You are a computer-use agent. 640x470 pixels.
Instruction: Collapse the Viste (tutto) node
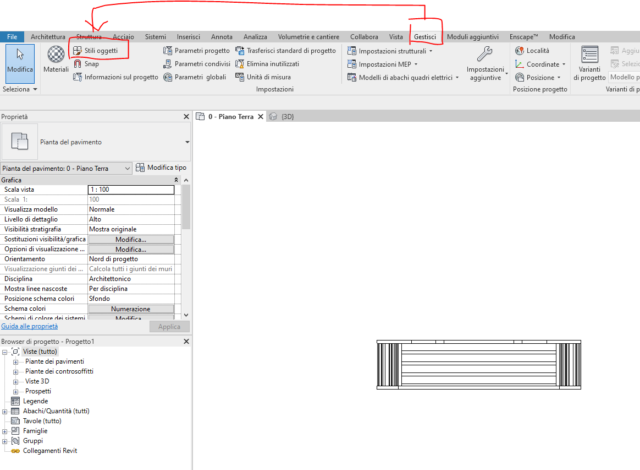click(x=4, y=352)
